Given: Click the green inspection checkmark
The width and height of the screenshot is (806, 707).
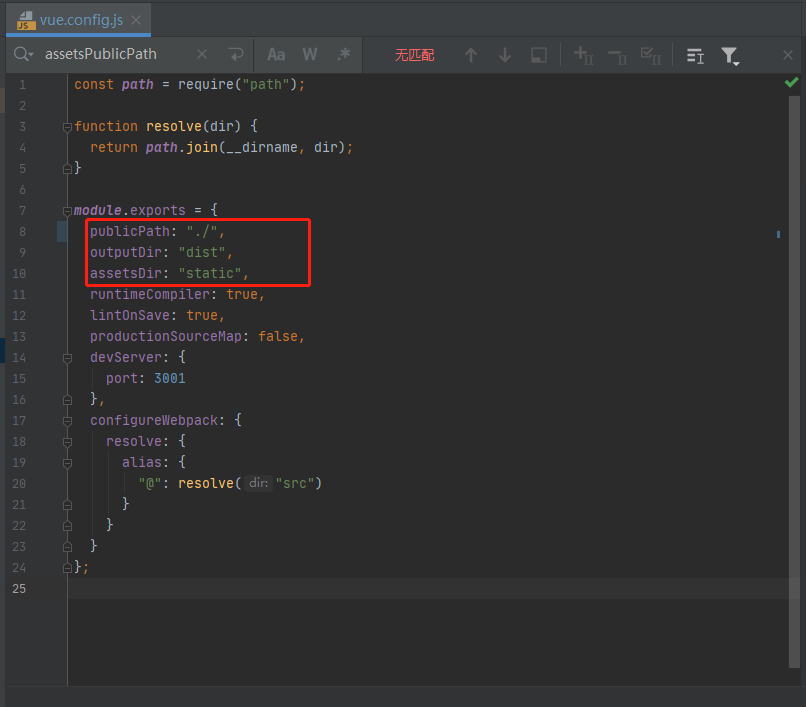Looking at the screenshot, I should (792, 82).
